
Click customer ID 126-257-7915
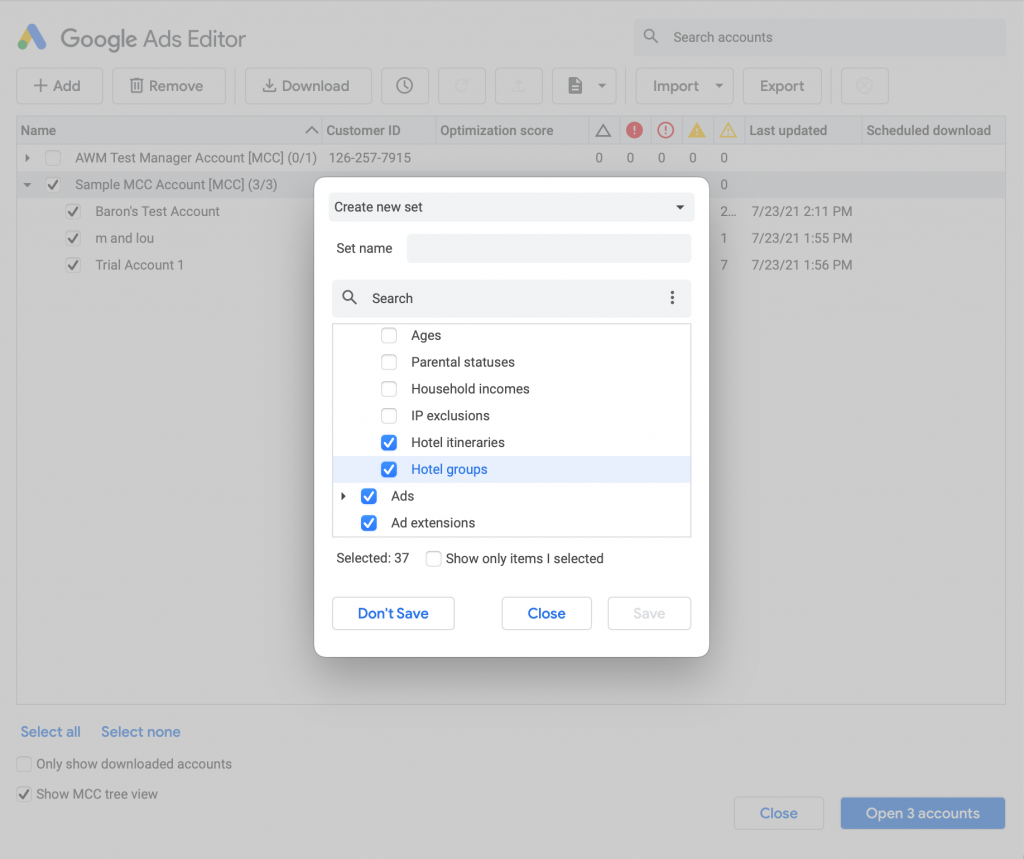(370, 157)
